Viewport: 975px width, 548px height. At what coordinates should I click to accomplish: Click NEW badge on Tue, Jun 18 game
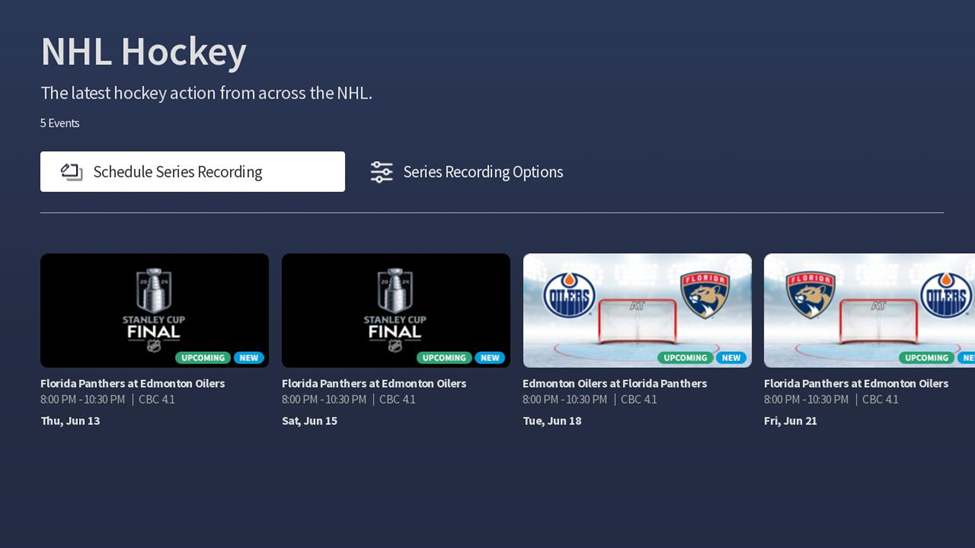[x=731, y=358]
